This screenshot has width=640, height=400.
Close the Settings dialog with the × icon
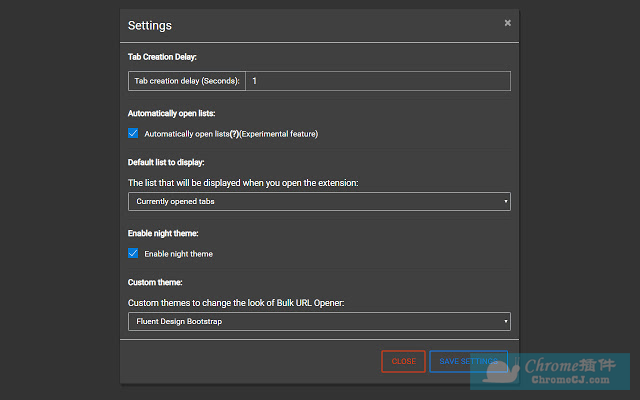[507, 23]
